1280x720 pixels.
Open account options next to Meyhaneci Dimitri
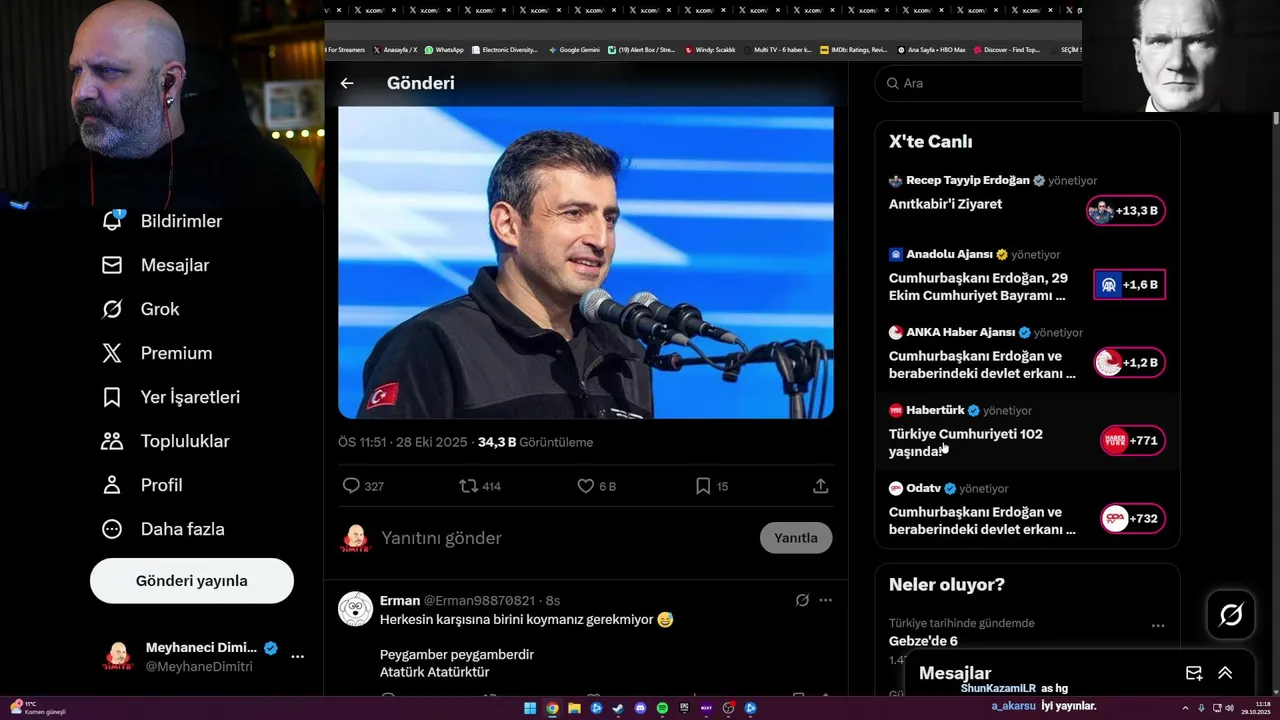pos(297,657)
